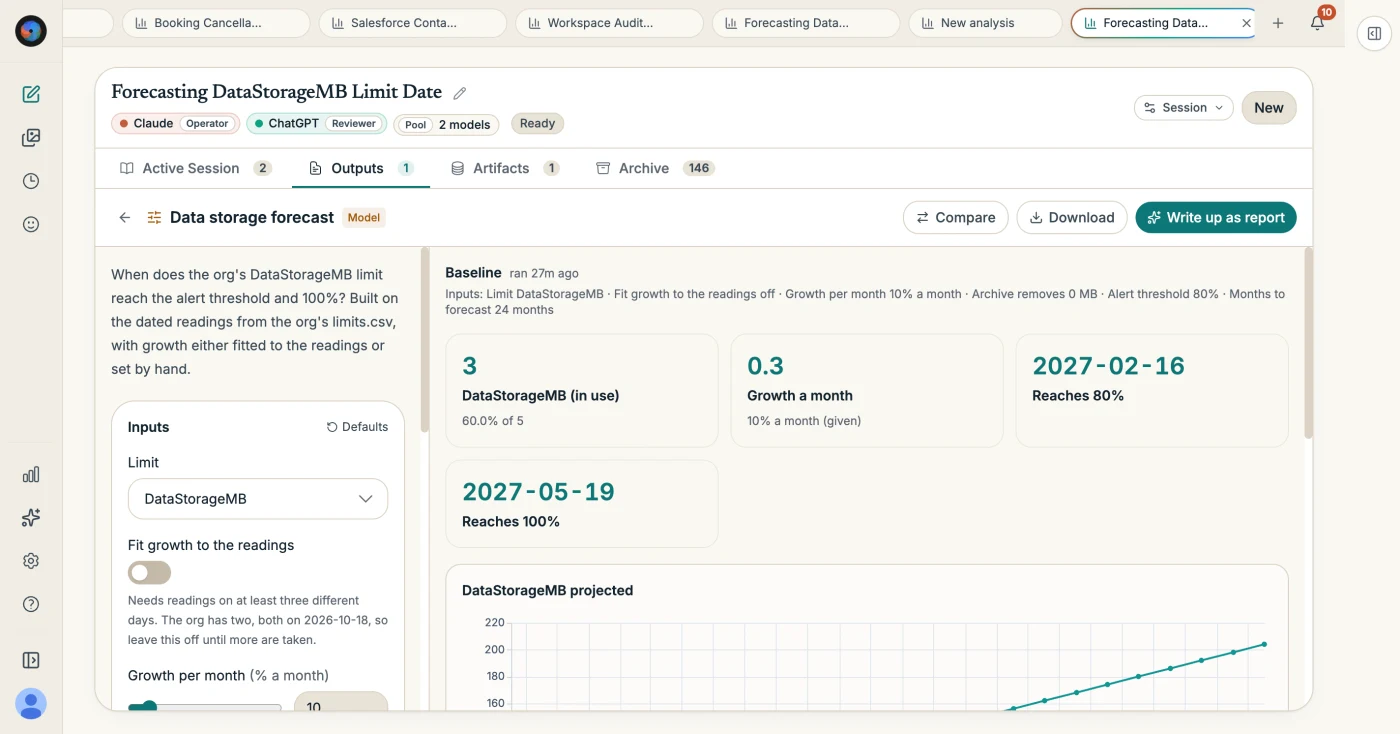Open the Pool 2 models selector
This screenshot has width=1400, height=734.
(449, 124)
